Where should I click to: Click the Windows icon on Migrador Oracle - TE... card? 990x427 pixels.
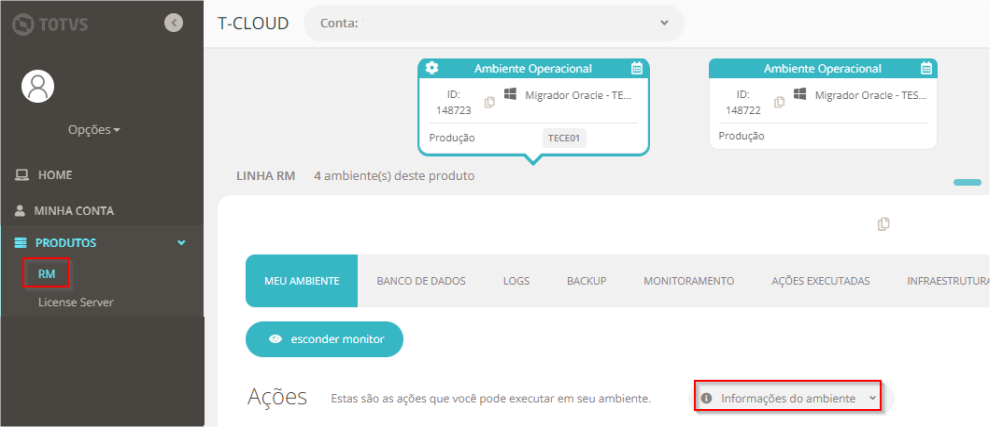click(510, 93)
